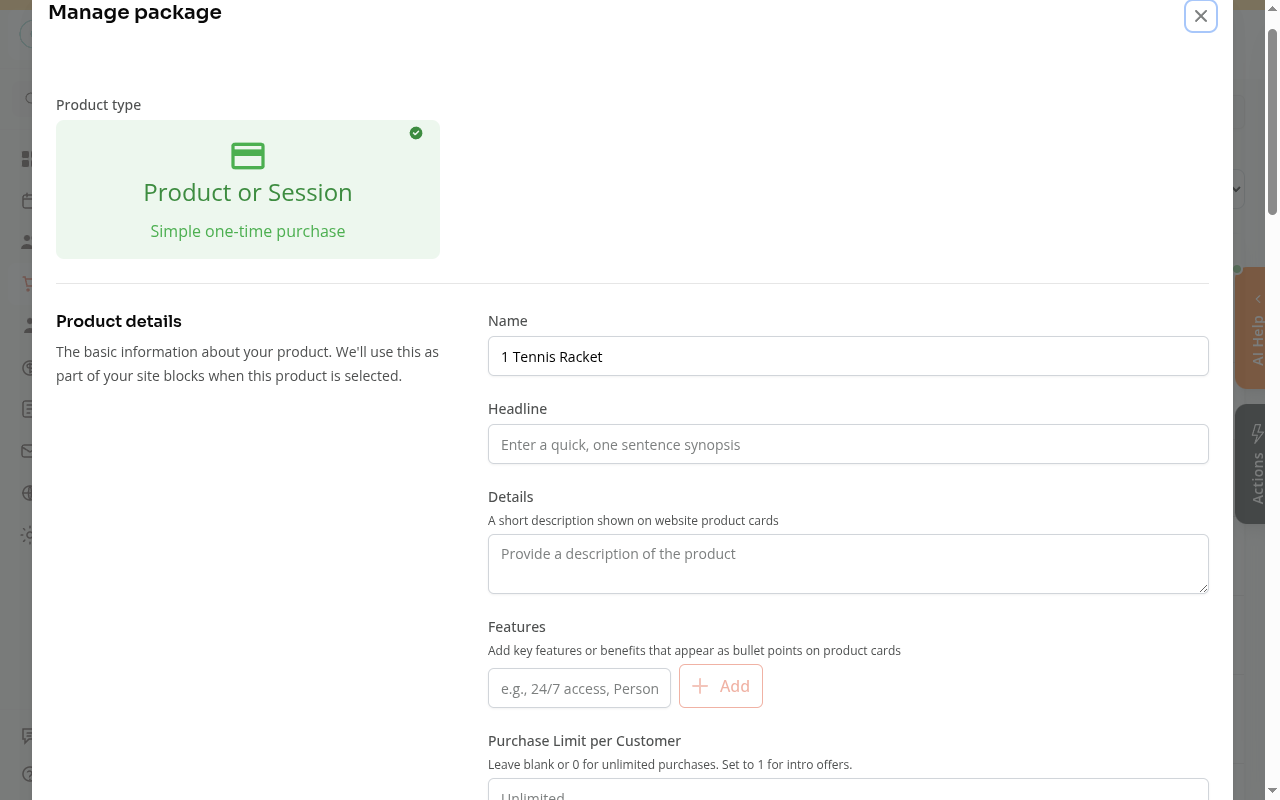Click the green selected checkmark icon
The width and height of the screenshot is (1280, 800).
[x=416, y=133]
